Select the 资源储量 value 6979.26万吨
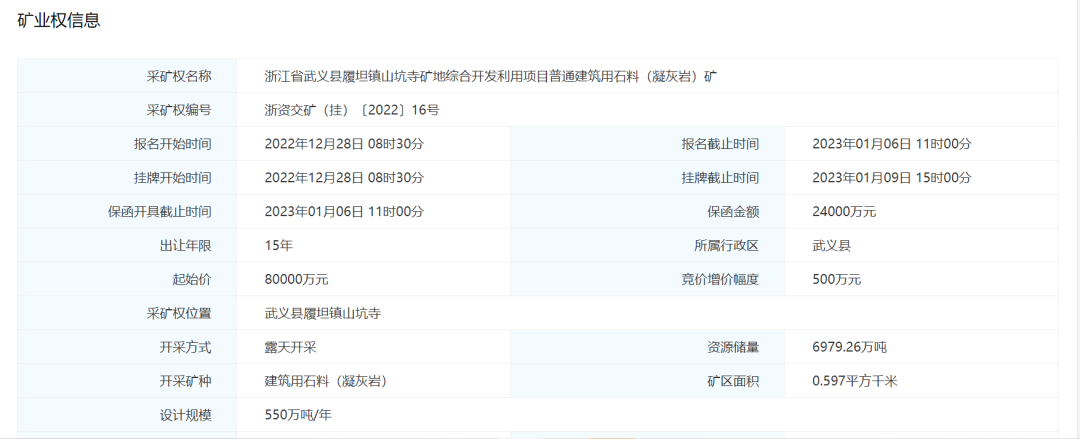The height and width of the screenshot is (439, 1080). click(849, 347)
